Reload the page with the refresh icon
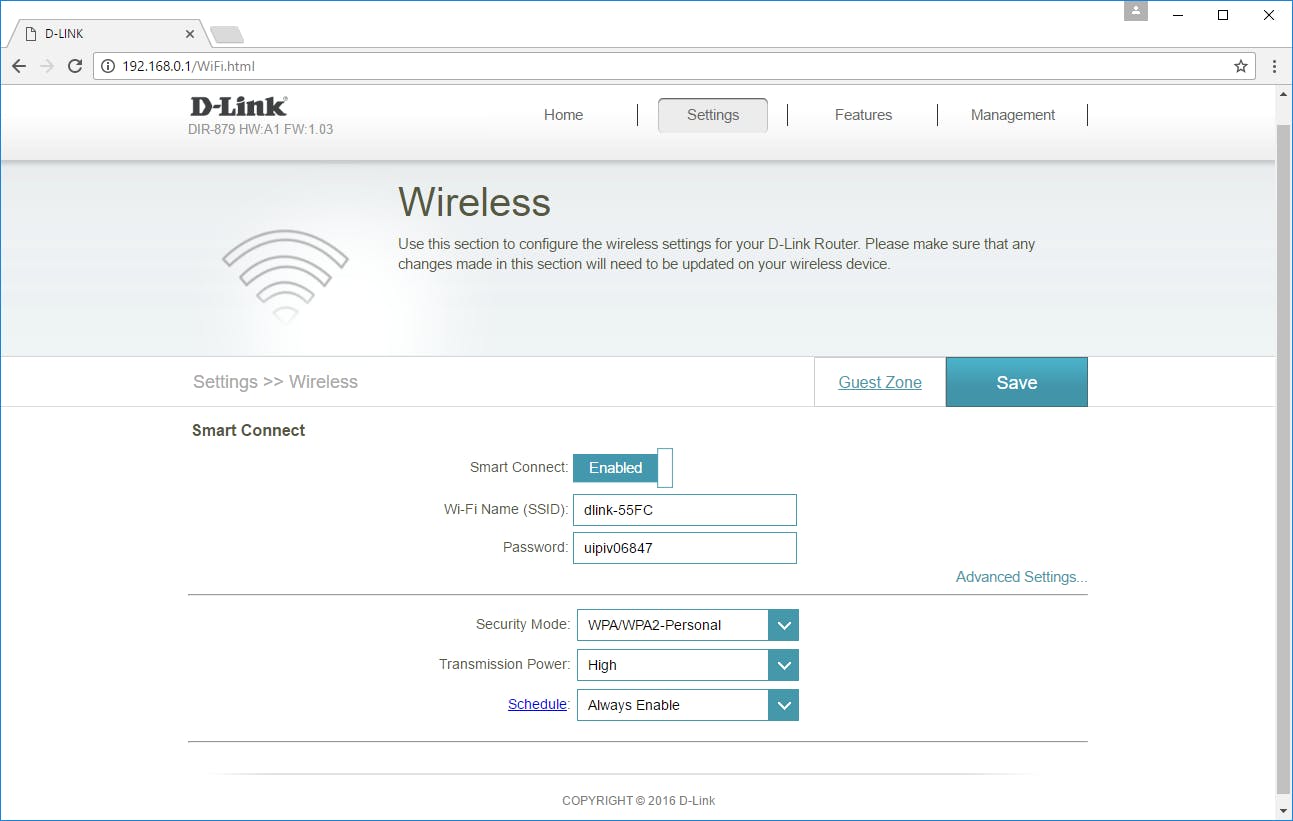Viewport: 1293px width, 821px height. pyautogui.click(x=74, y=66)
